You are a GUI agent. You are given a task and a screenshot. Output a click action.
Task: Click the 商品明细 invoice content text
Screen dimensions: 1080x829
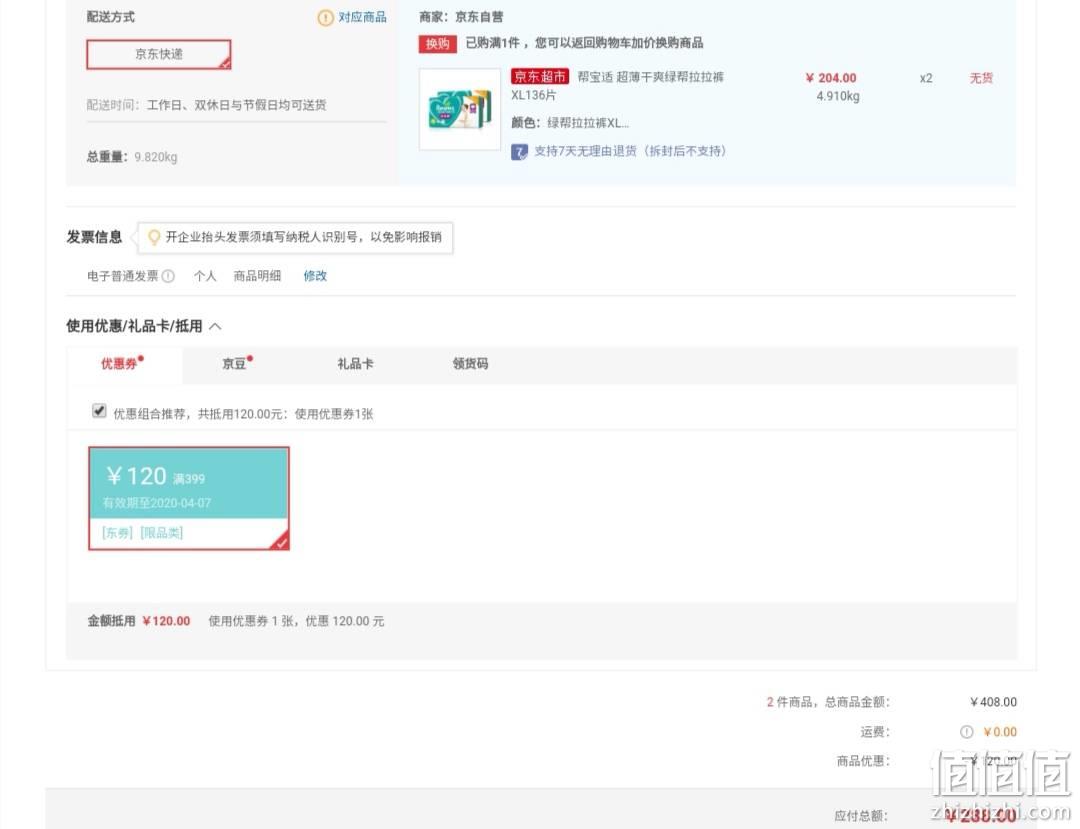[257, 276]
